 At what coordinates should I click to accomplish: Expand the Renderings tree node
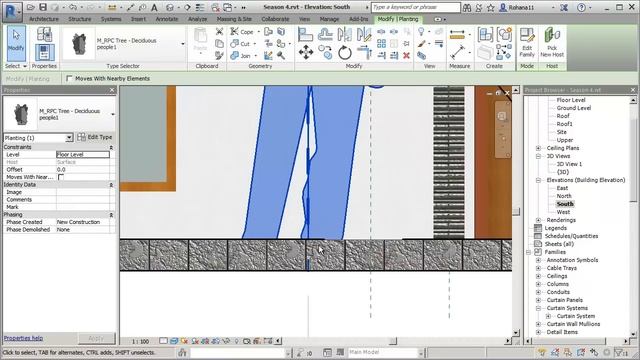click(538, 220)
